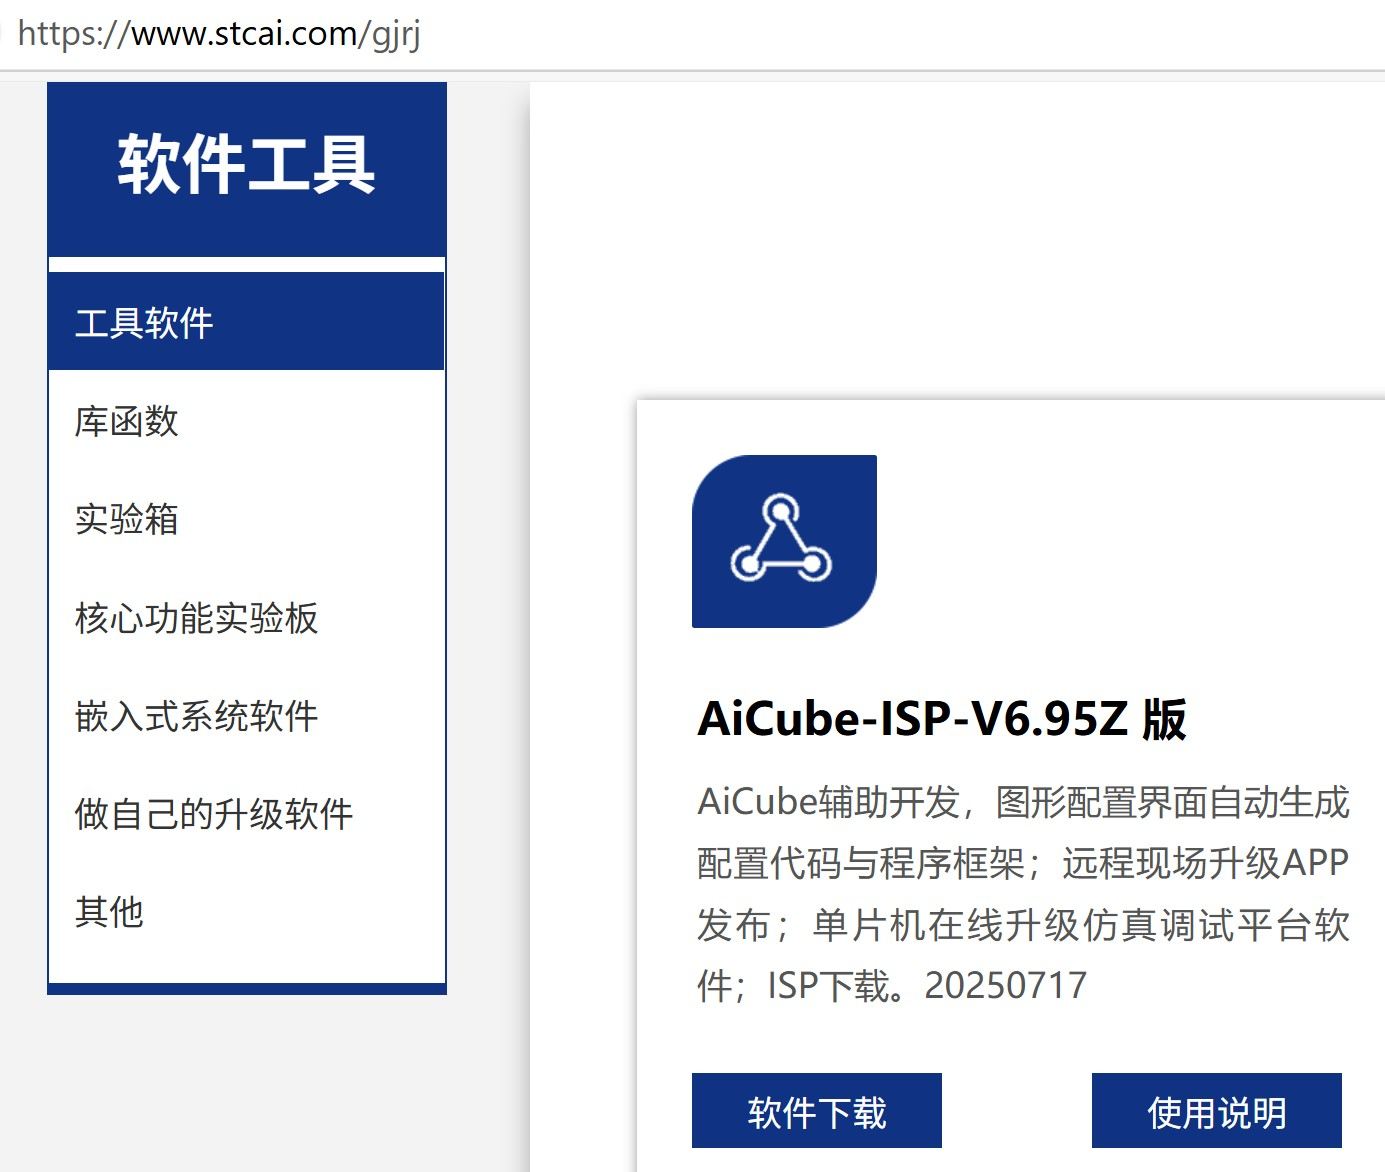The image size is (1385, 1172).
Task: Select 嵌入式系统软件 in the sidebar
Action: (x=196, y=716)
